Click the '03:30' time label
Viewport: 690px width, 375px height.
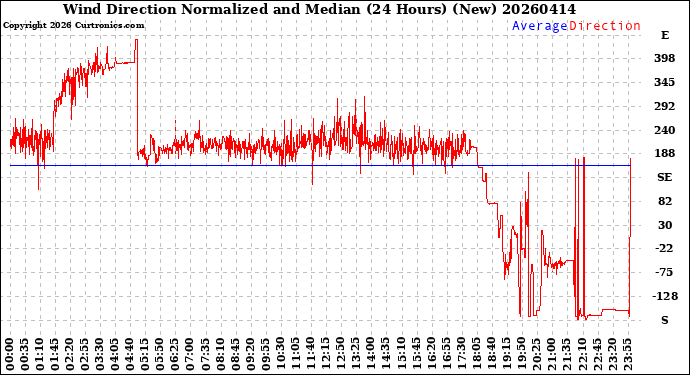tap(100, 355)
